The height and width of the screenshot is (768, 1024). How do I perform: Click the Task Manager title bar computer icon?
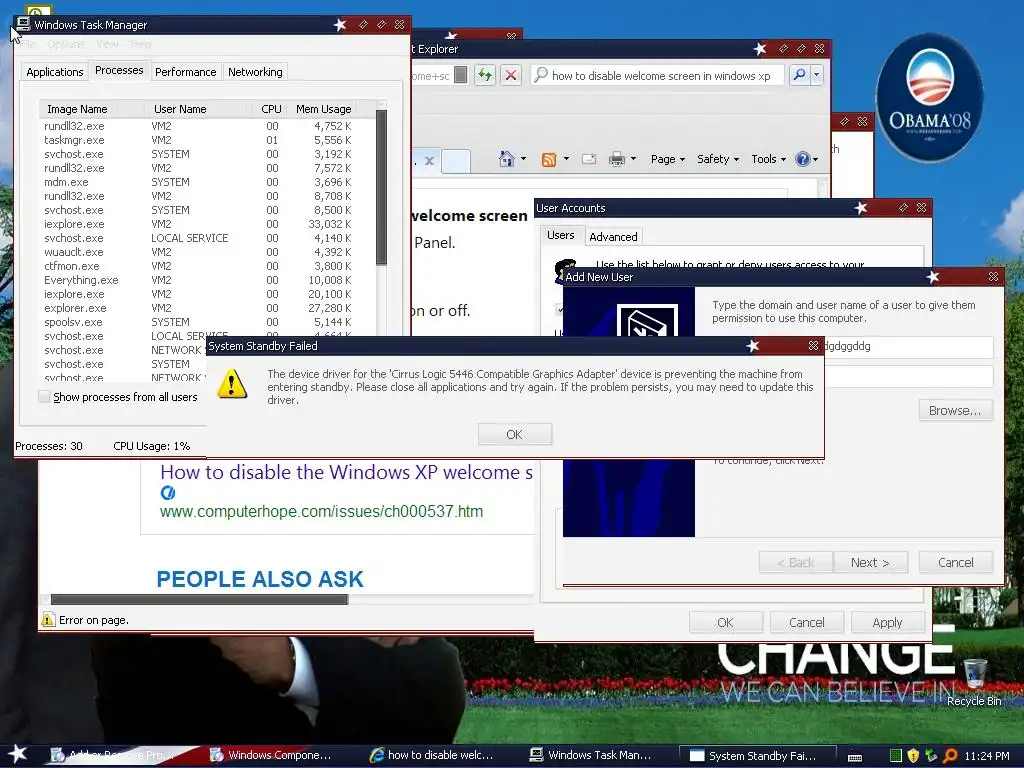[x=23, y=24]
